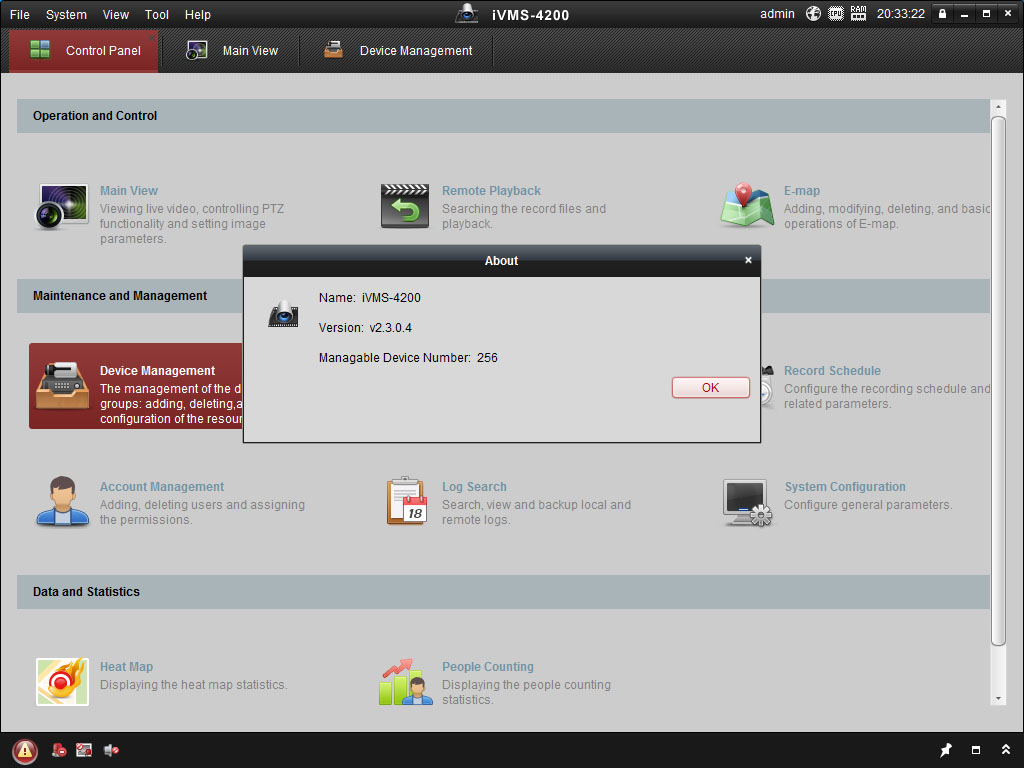Click the network status globe icon
The image size is (1024, 768).
(x=813, y=14)
